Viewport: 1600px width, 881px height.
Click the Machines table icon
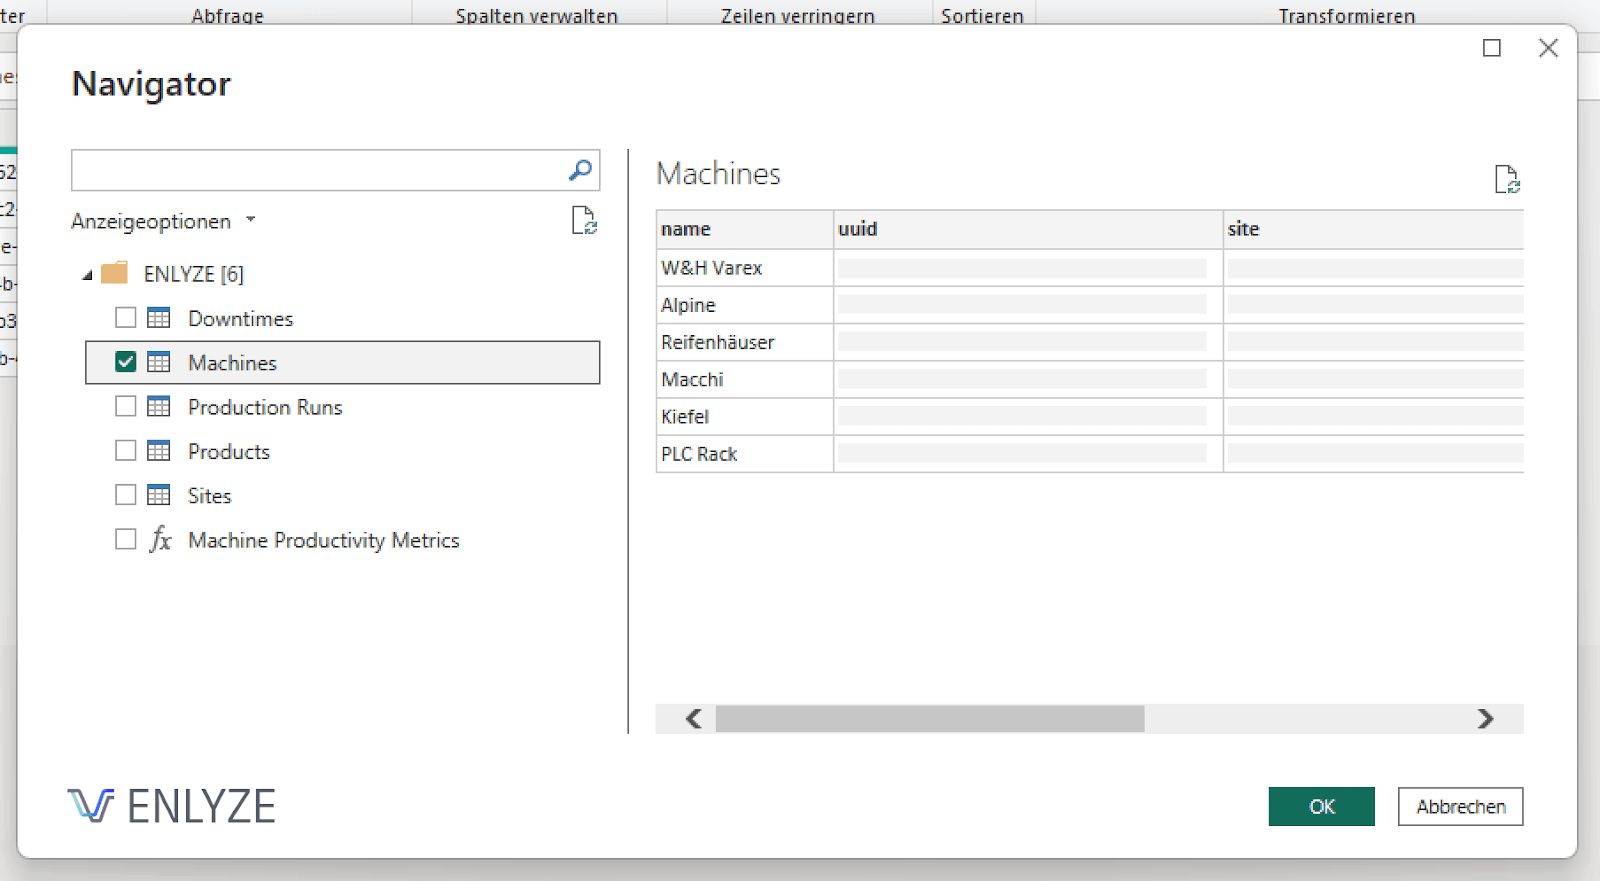(159, 362)
